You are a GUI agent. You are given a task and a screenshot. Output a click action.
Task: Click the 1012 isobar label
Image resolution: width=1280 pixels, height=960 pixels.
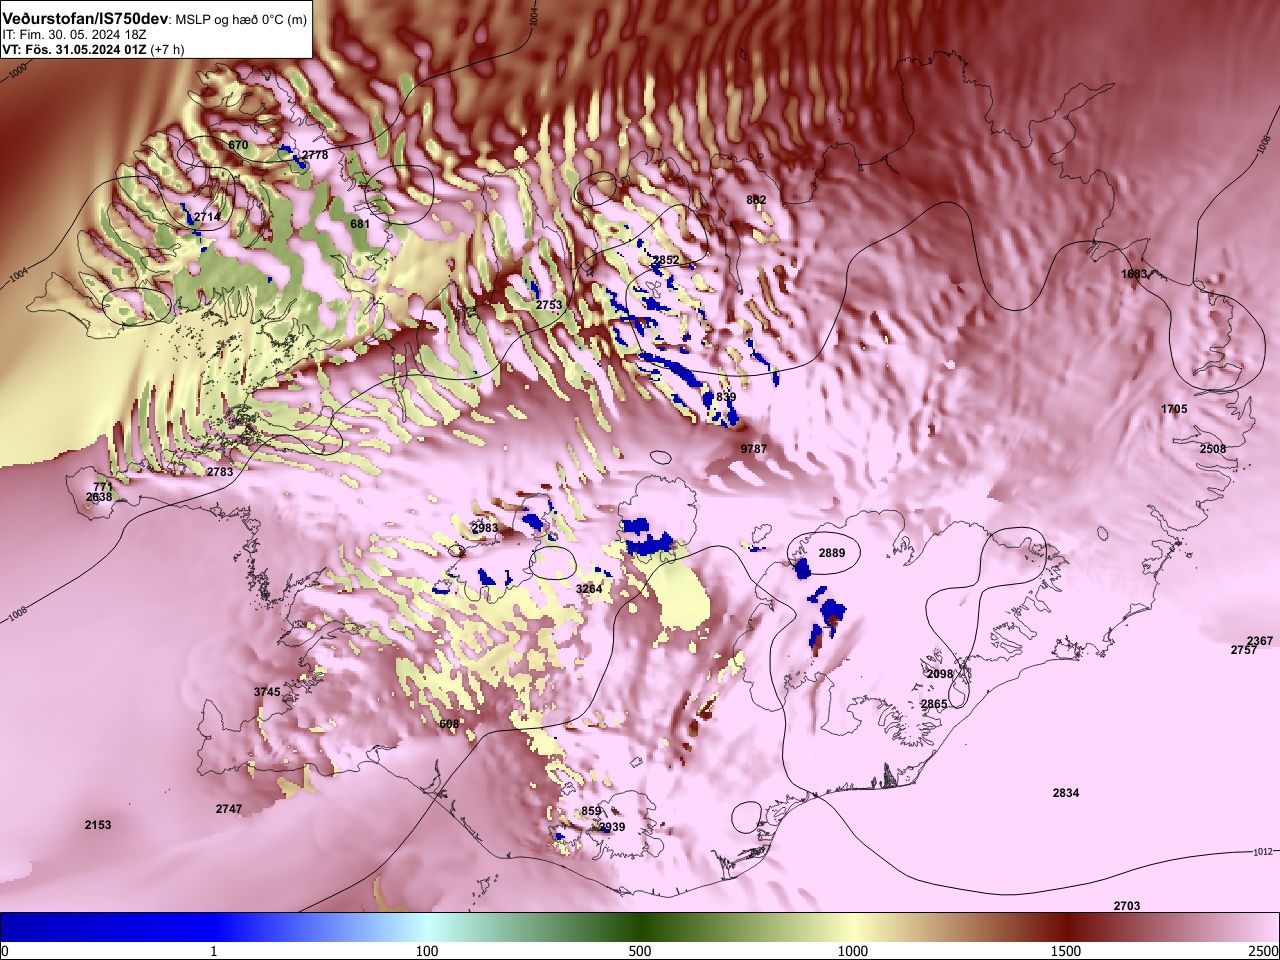[1262, 852]
